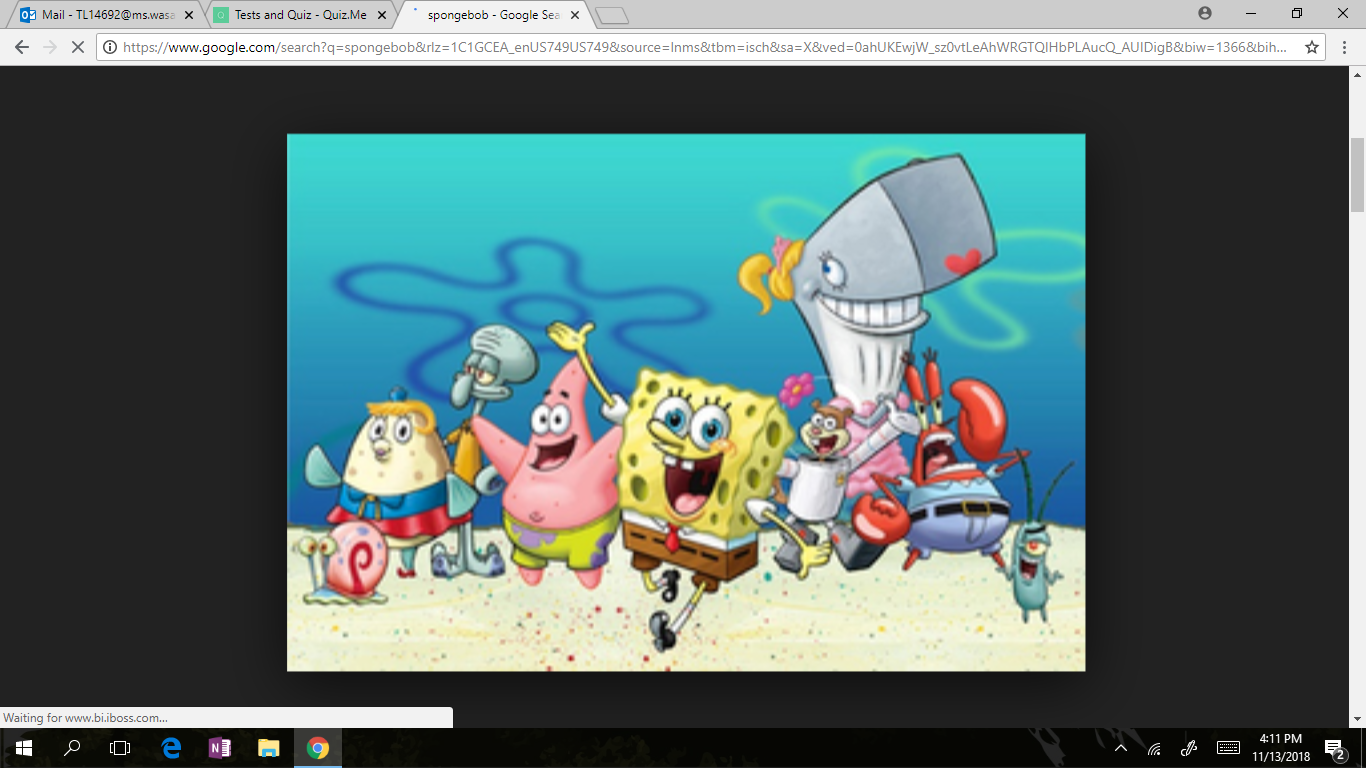Open Task View on taskbar
This screenshot has height=768, width=1366.
tap(120, 748)
